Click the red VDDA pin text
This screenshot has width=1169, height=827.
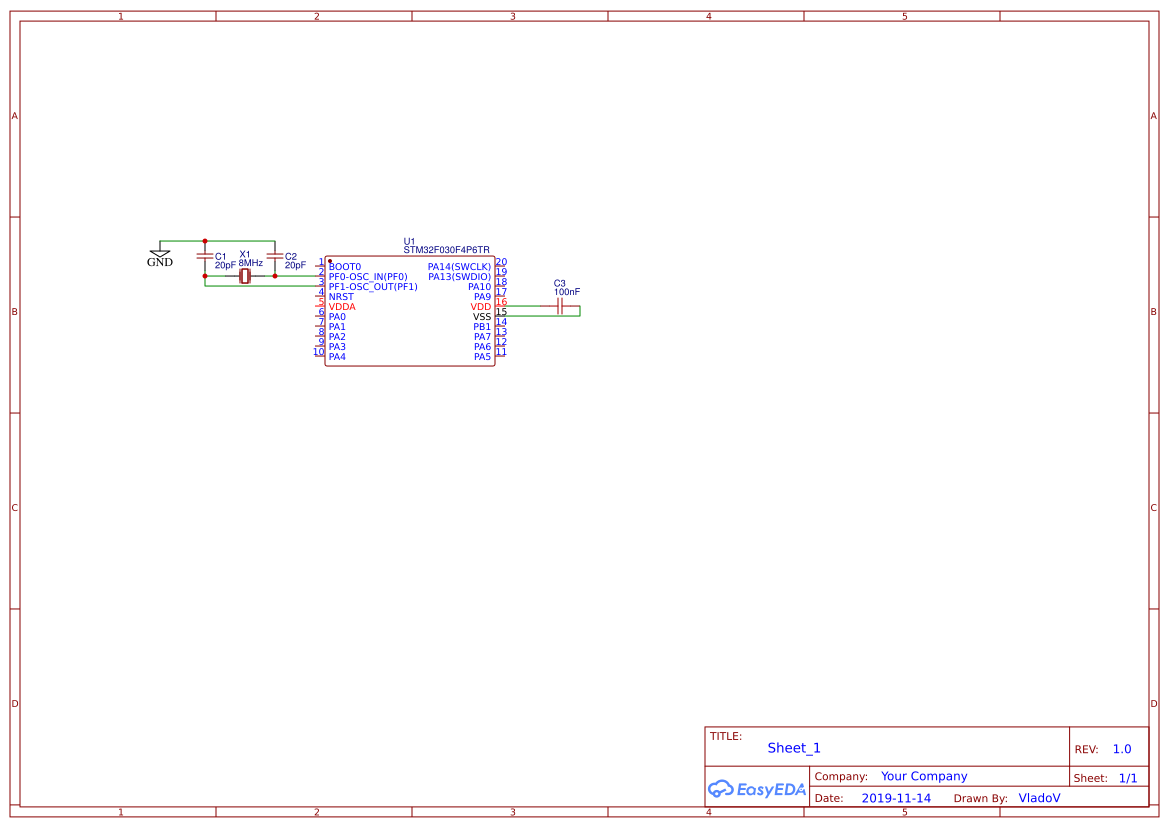coord(342,306)
